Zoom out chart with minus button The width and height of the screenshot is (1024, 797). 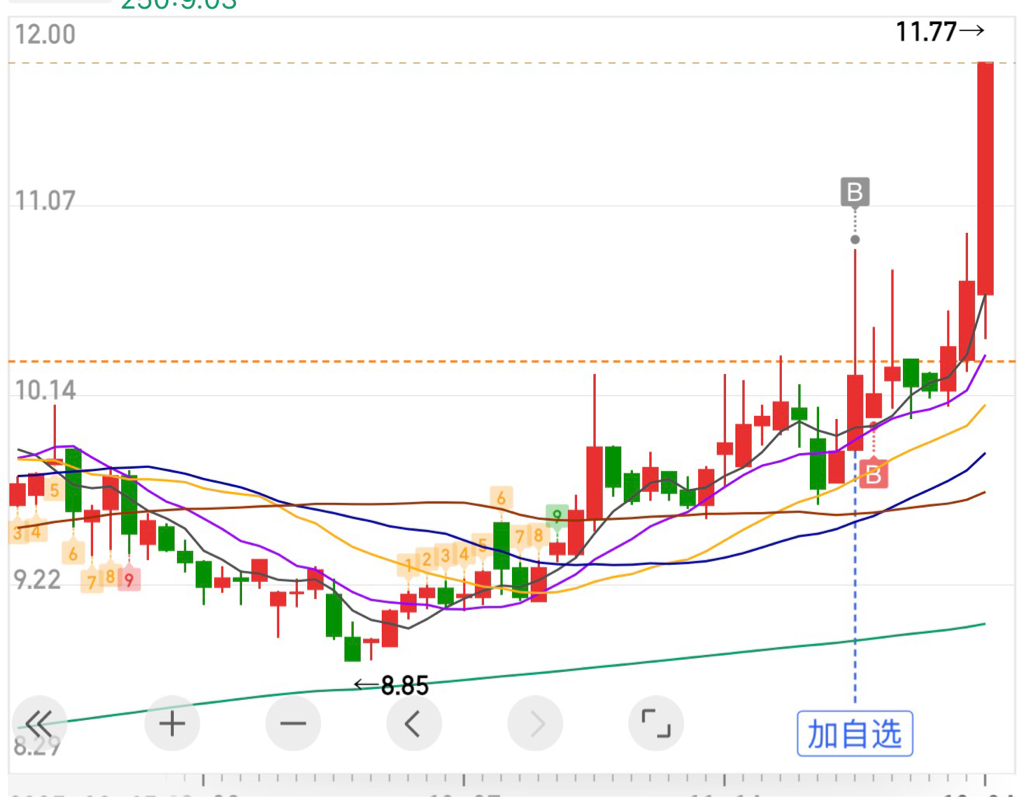(x=293, y=723)
